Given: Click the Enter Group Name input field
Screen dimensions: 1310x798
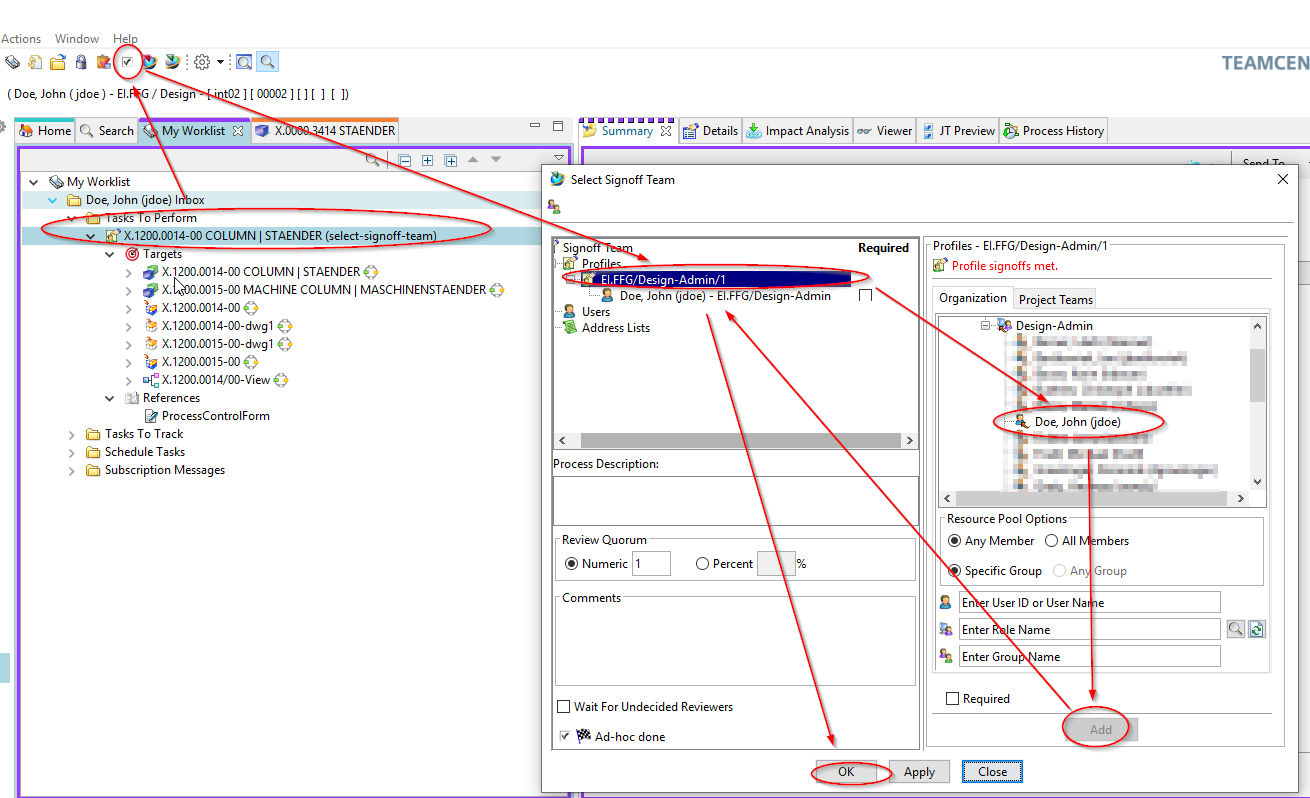Looking at the screenshot, I should [1089, 657].
